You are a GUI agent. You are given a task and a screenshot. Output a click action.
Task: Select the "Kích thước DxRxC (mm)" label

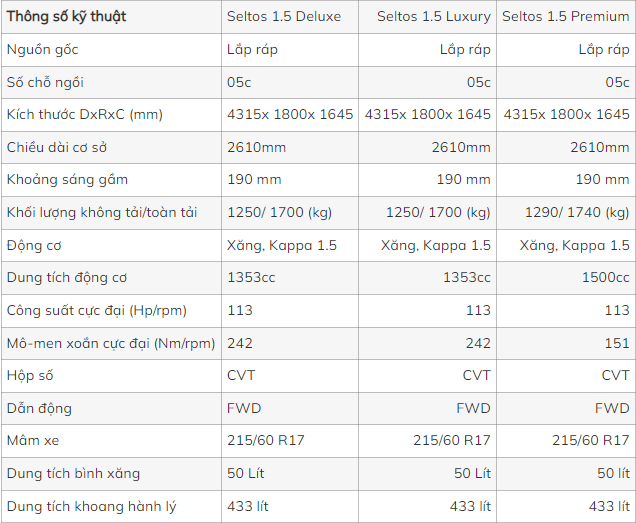tap(85, 115)
